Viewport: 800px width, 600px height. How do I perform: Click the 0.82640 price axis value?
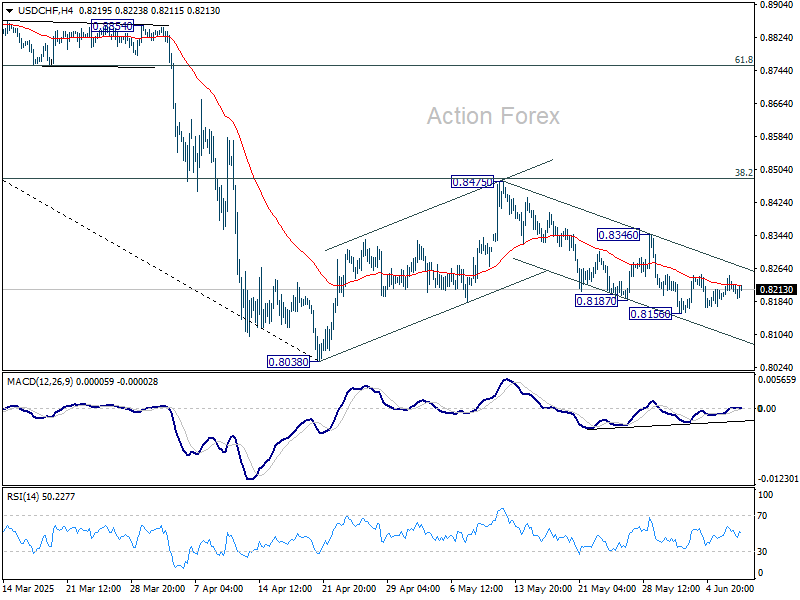coord(777,269)
